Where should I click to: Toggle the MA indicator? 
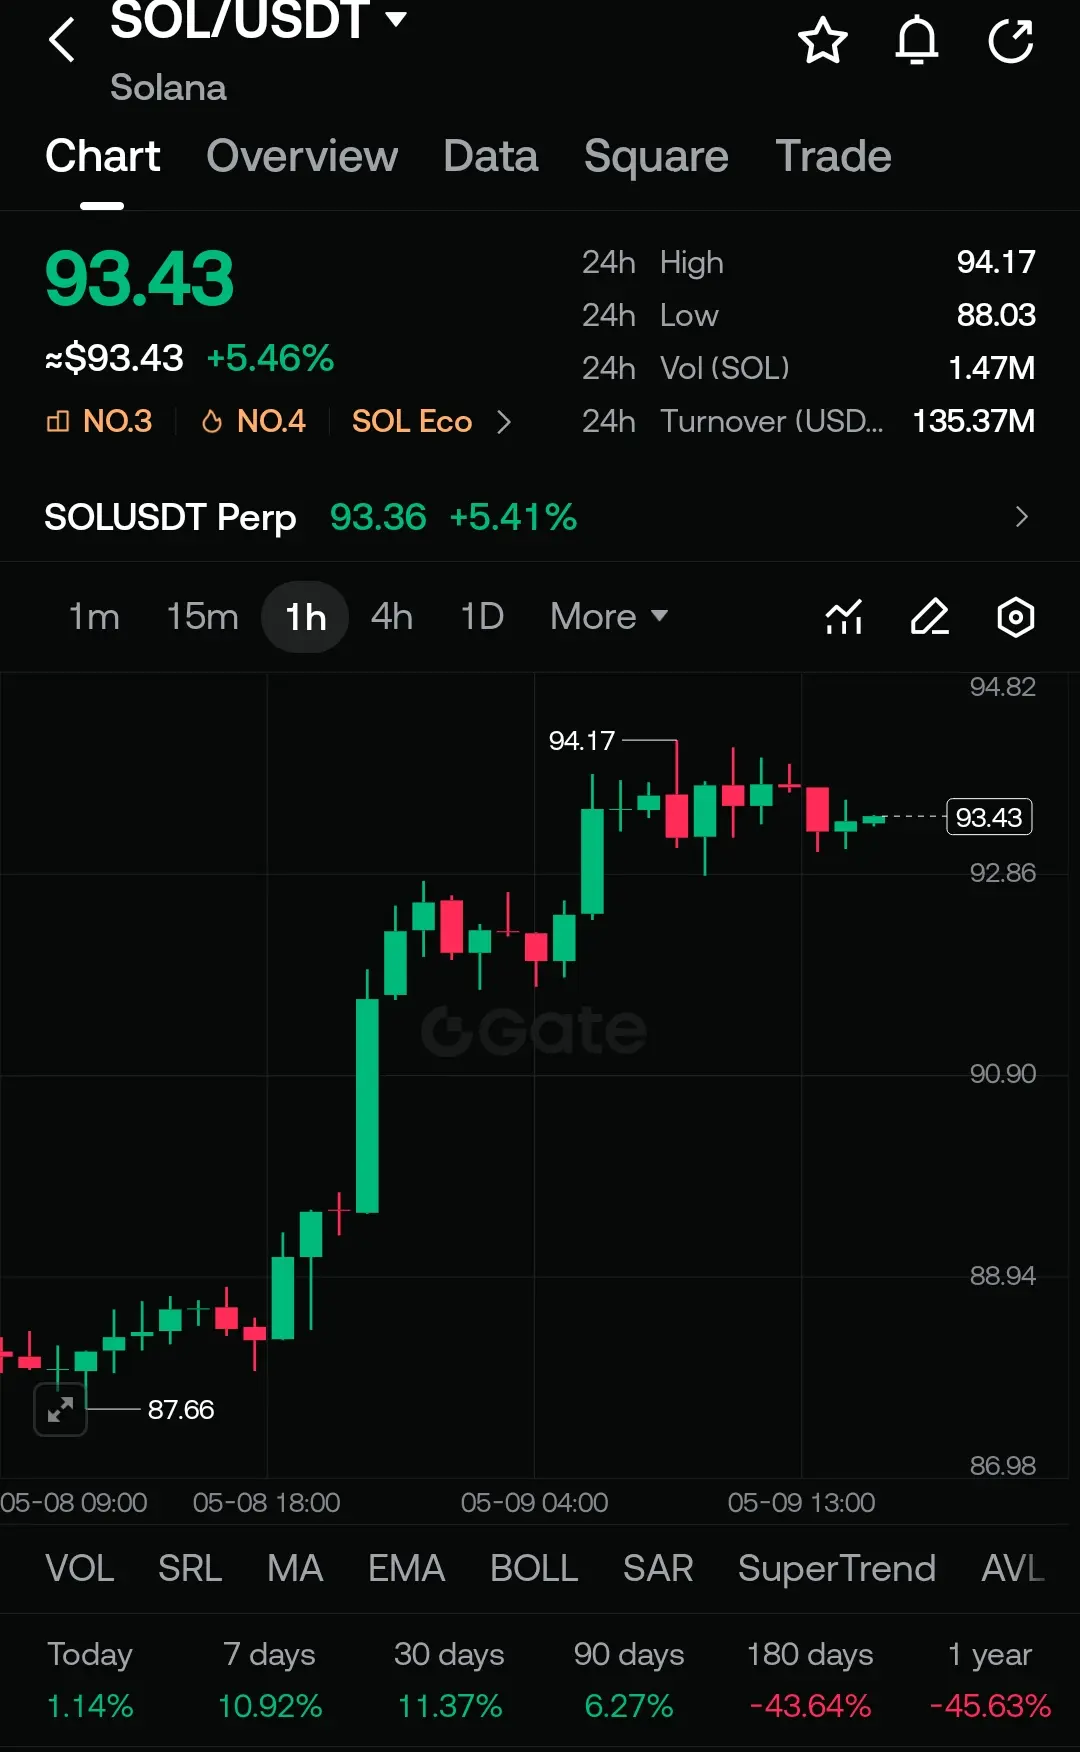tap(295, 1568)
